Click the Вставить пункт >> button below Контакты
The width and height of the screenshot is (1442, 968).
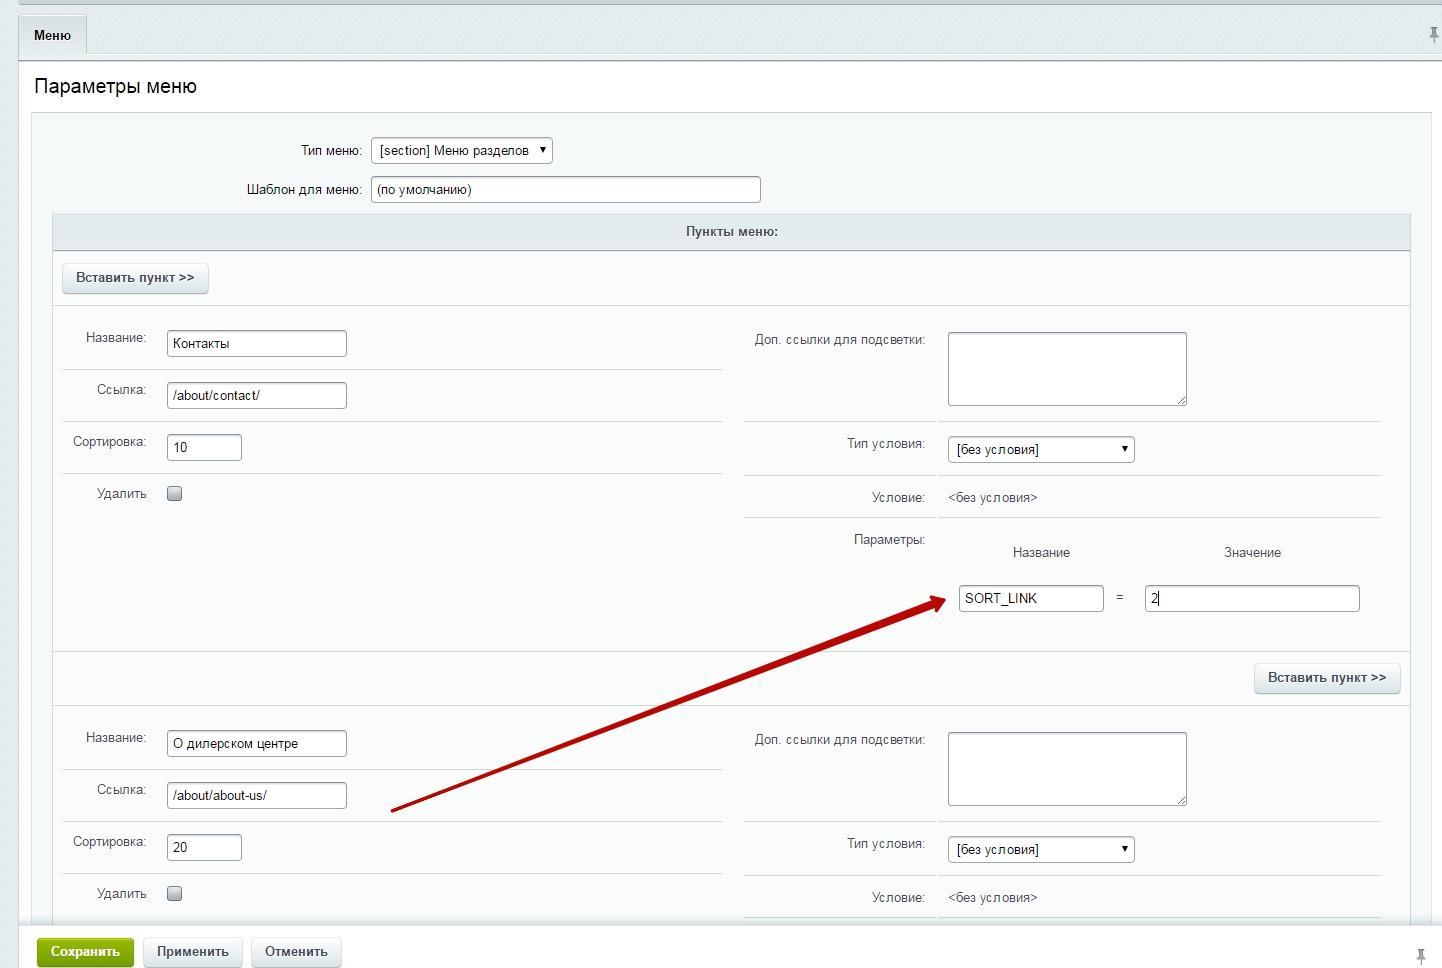(1327, 678)
